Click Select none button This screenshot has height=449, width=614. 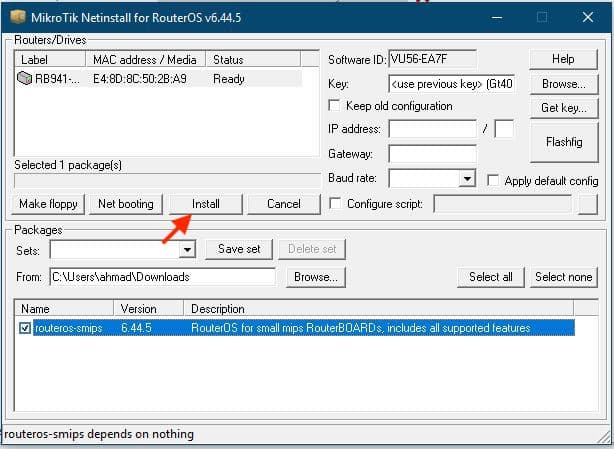(x=564, y=277)
